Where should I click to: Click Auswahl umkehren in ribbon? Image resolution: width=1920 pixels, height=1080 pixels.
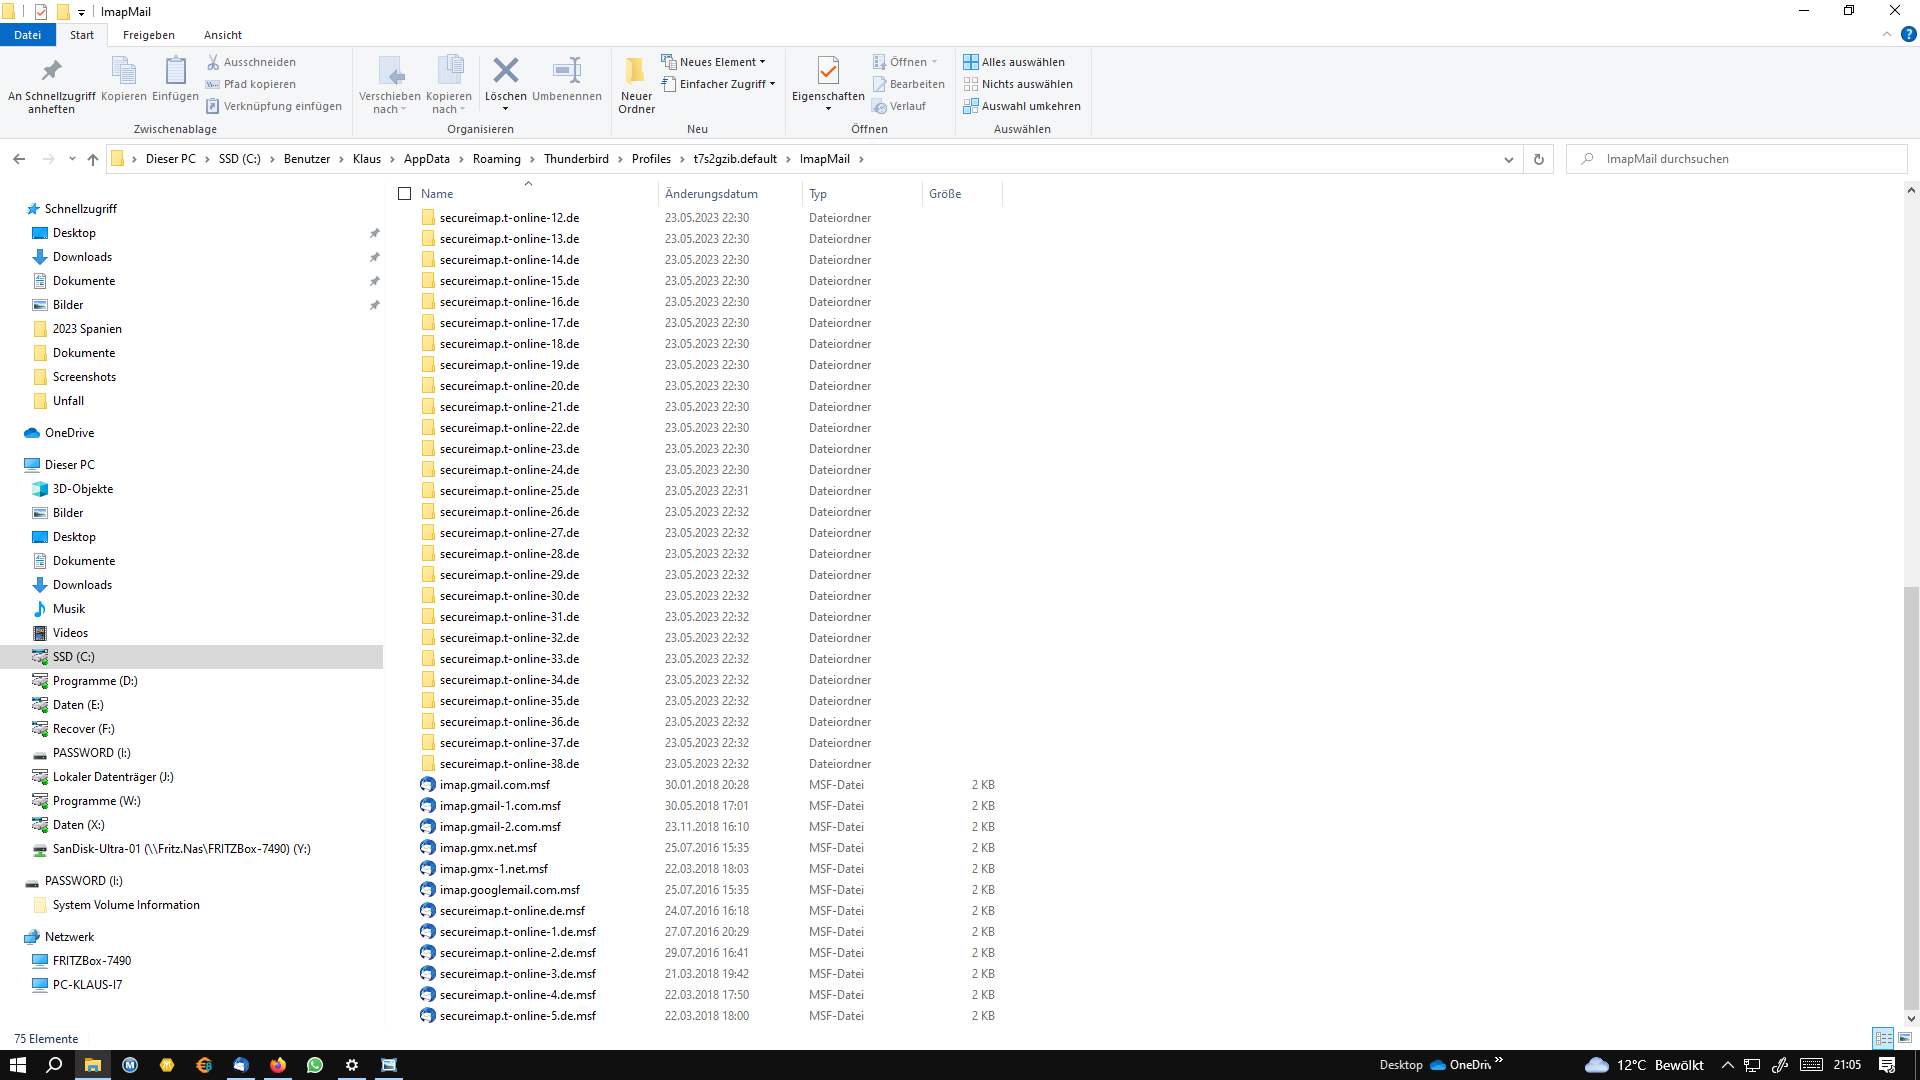pyautogui.click(x=1022, y=106)
